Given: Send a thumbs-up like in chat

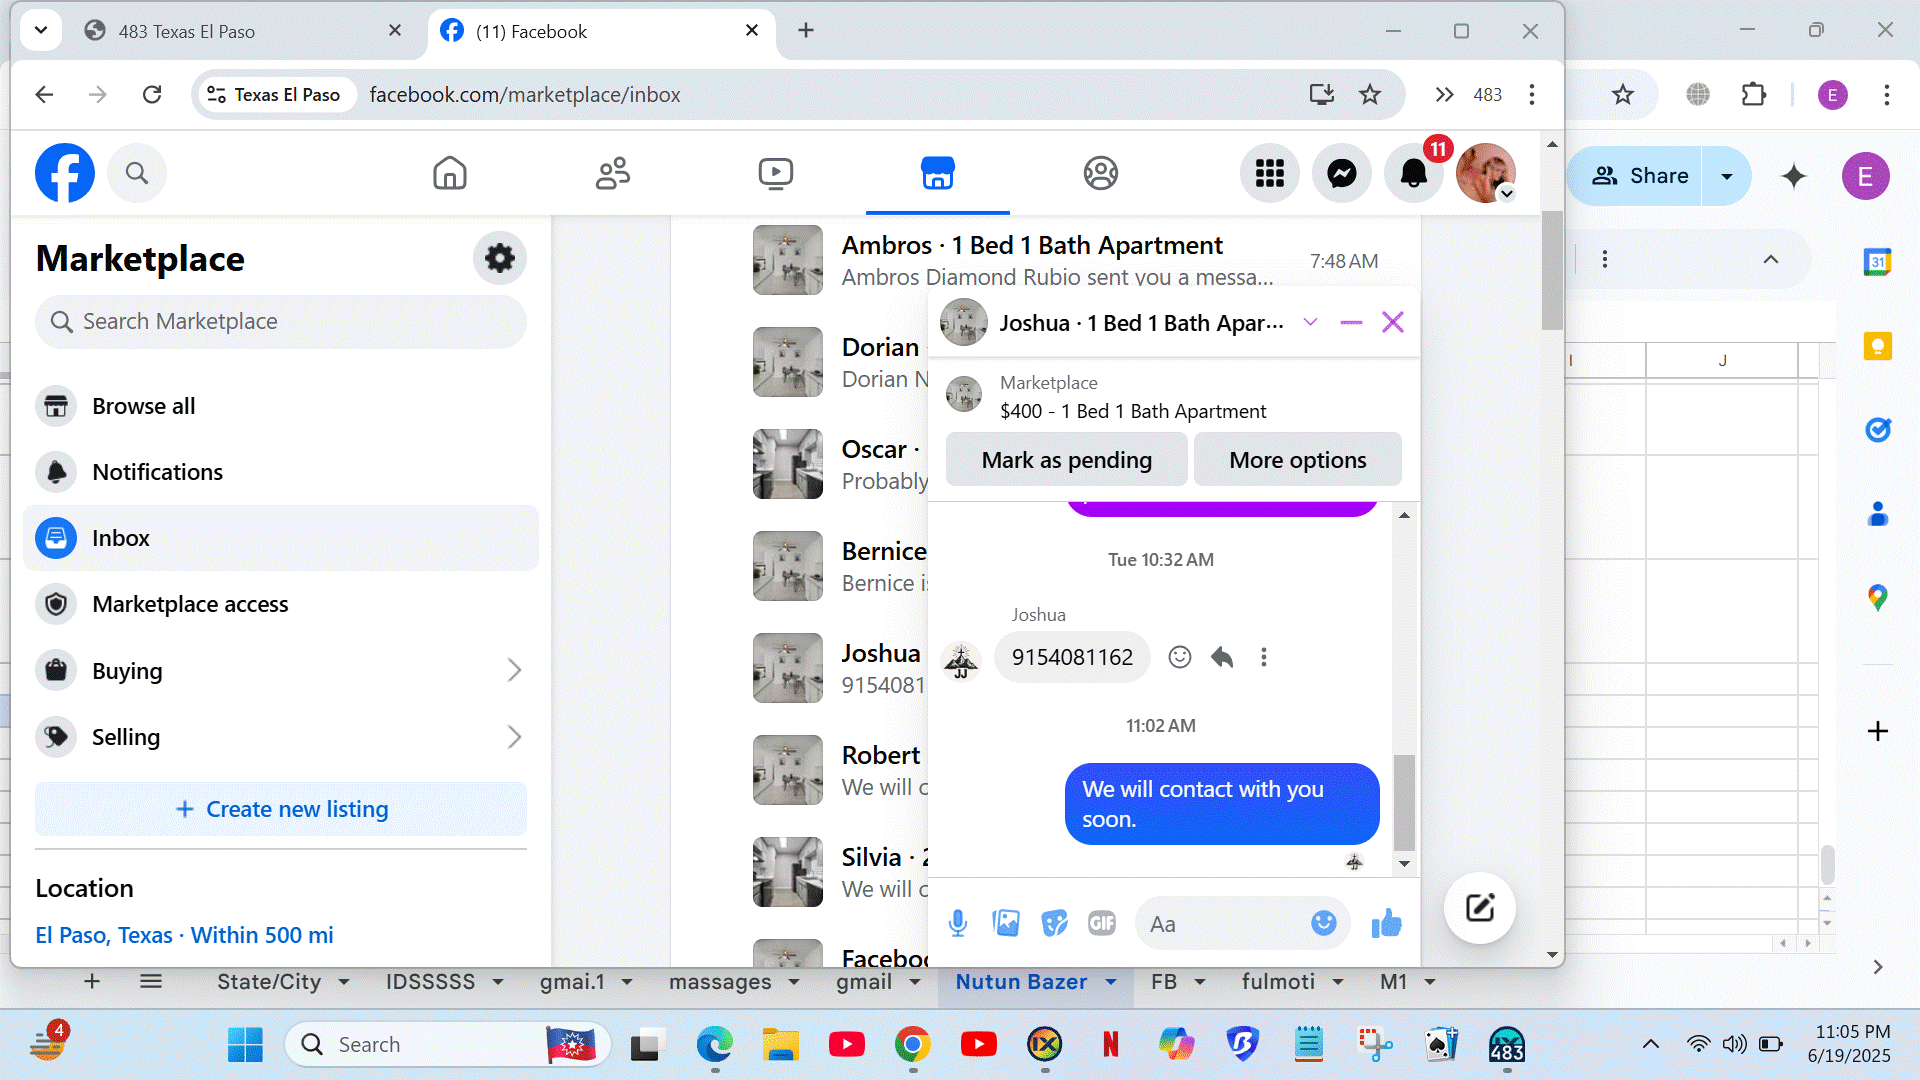Looking at the screenshot, I should tap(1386, 923).
